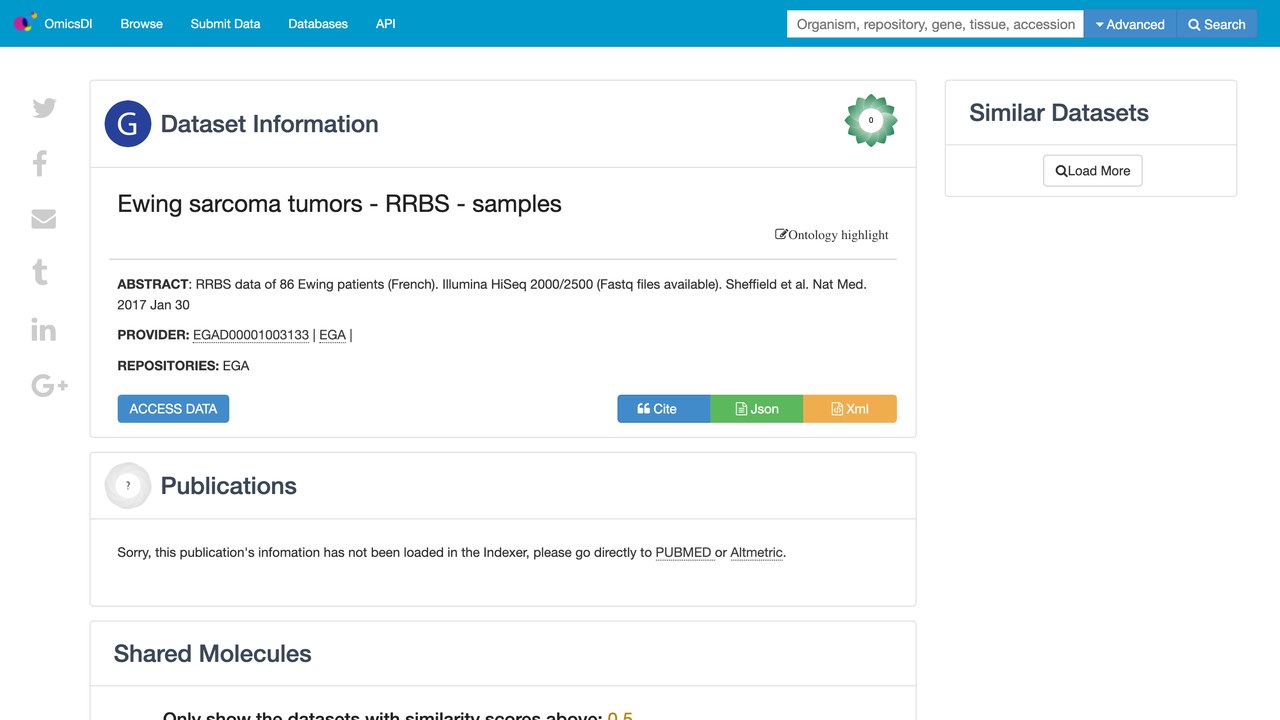1280x720 pixels.
Task: Click the 'Similar Datasets' heading
Action: coord(1059,113)
